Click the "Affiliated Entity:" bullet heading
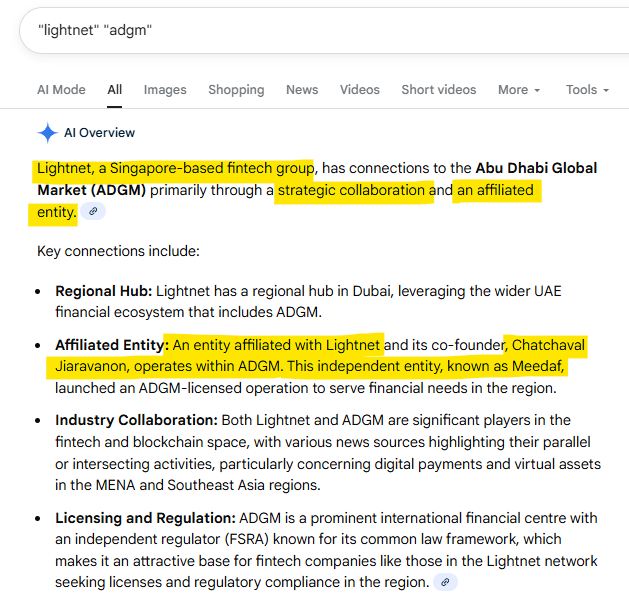The width and height of the screenshot is (629, 601). point(112,345)
